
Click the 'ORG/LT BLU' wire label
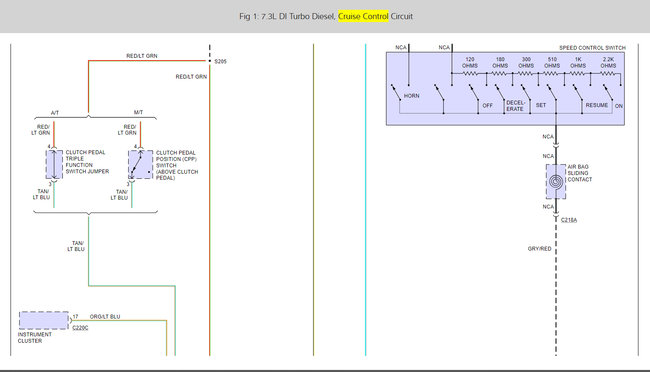[x=105, y=316]
